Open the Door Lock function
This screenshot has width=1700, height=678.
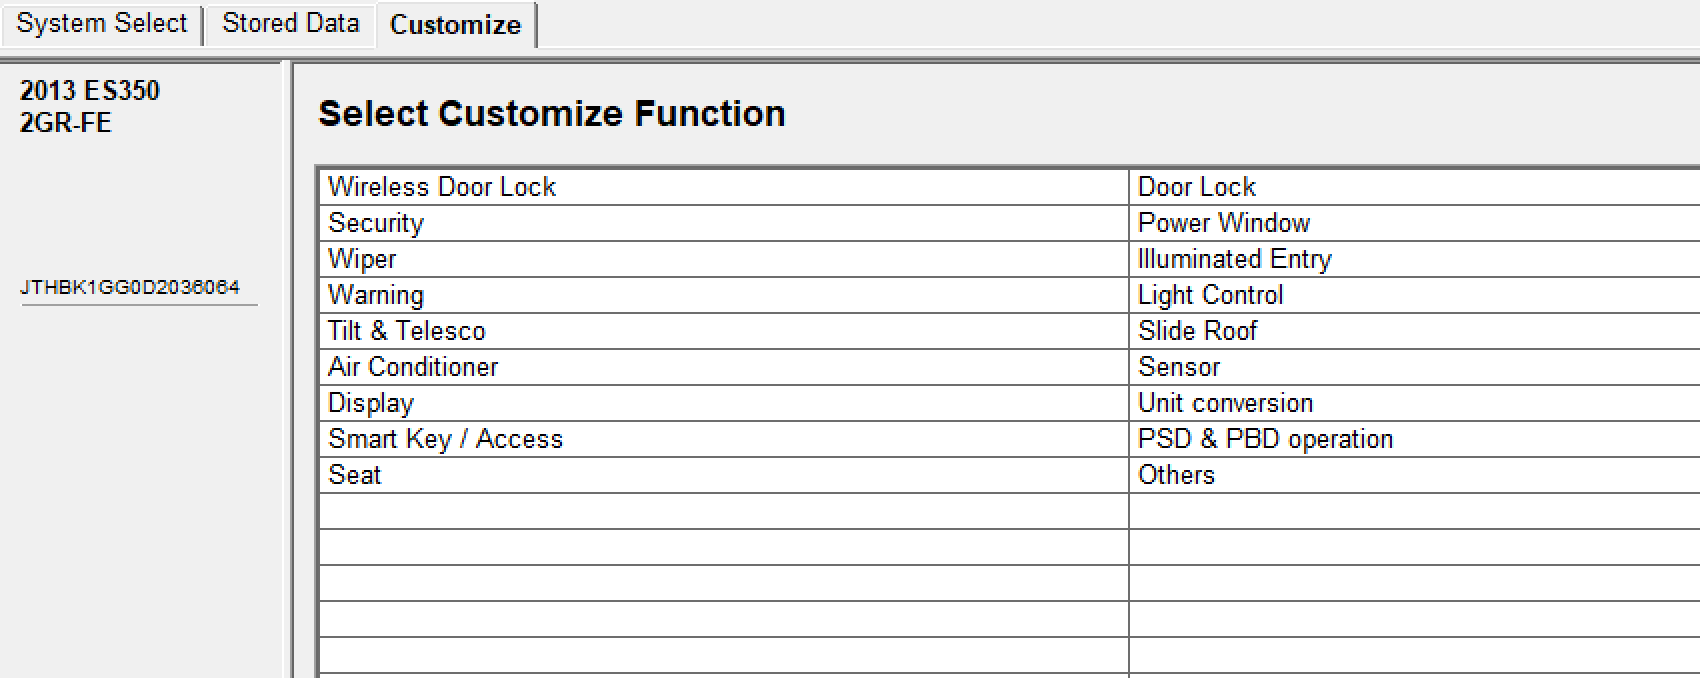pyautogui.click(x=1197, y=187)
